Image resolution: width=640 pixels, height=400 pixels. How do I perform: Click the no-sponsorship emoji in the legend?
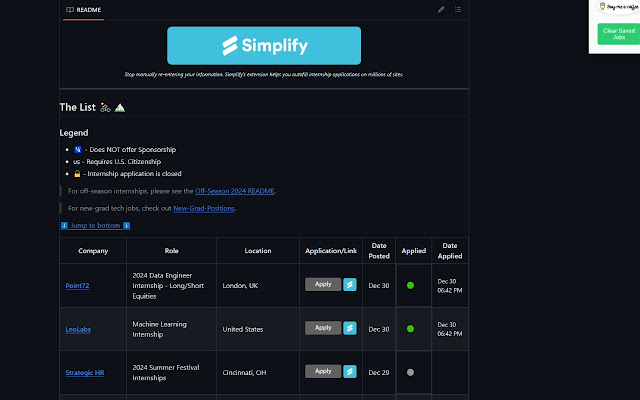pyautogui.click(x=78, y=150)
